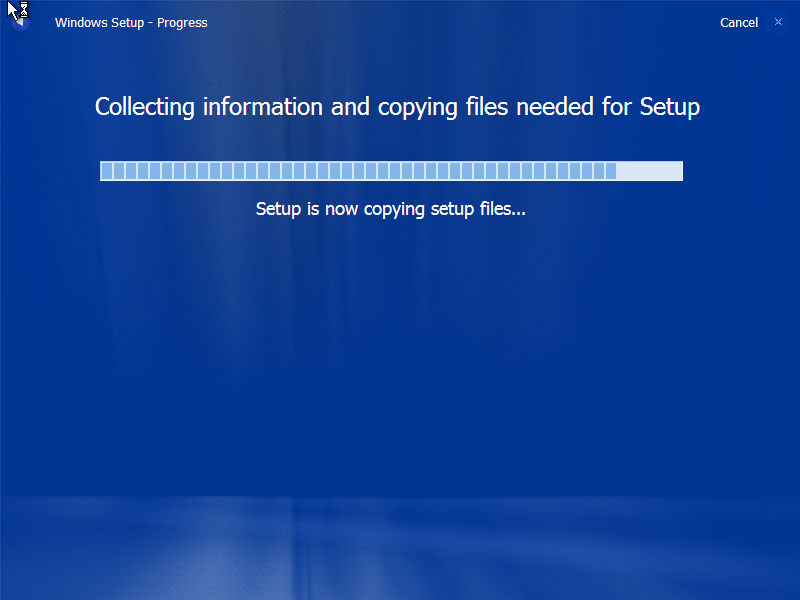800x600 pixels.
Task: Click the unfilled progress bar portion
Action: click(x=650, y=171)
